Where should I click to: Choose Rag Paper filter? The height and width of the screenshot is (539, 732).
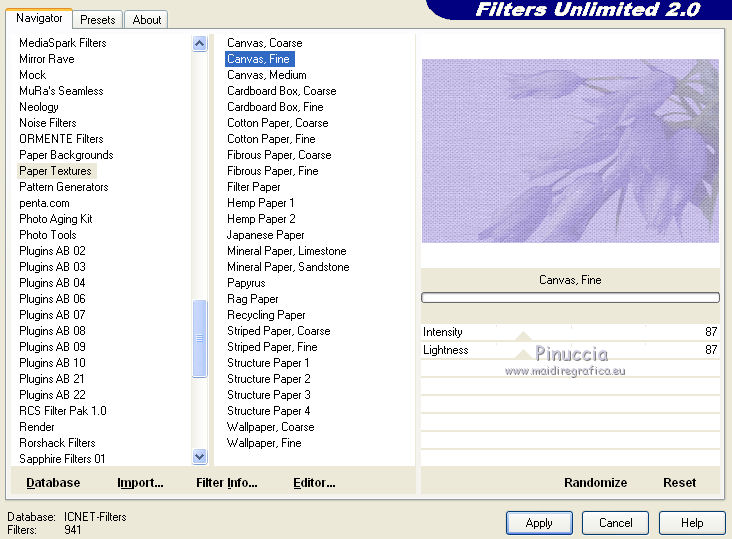pos(253,299)
